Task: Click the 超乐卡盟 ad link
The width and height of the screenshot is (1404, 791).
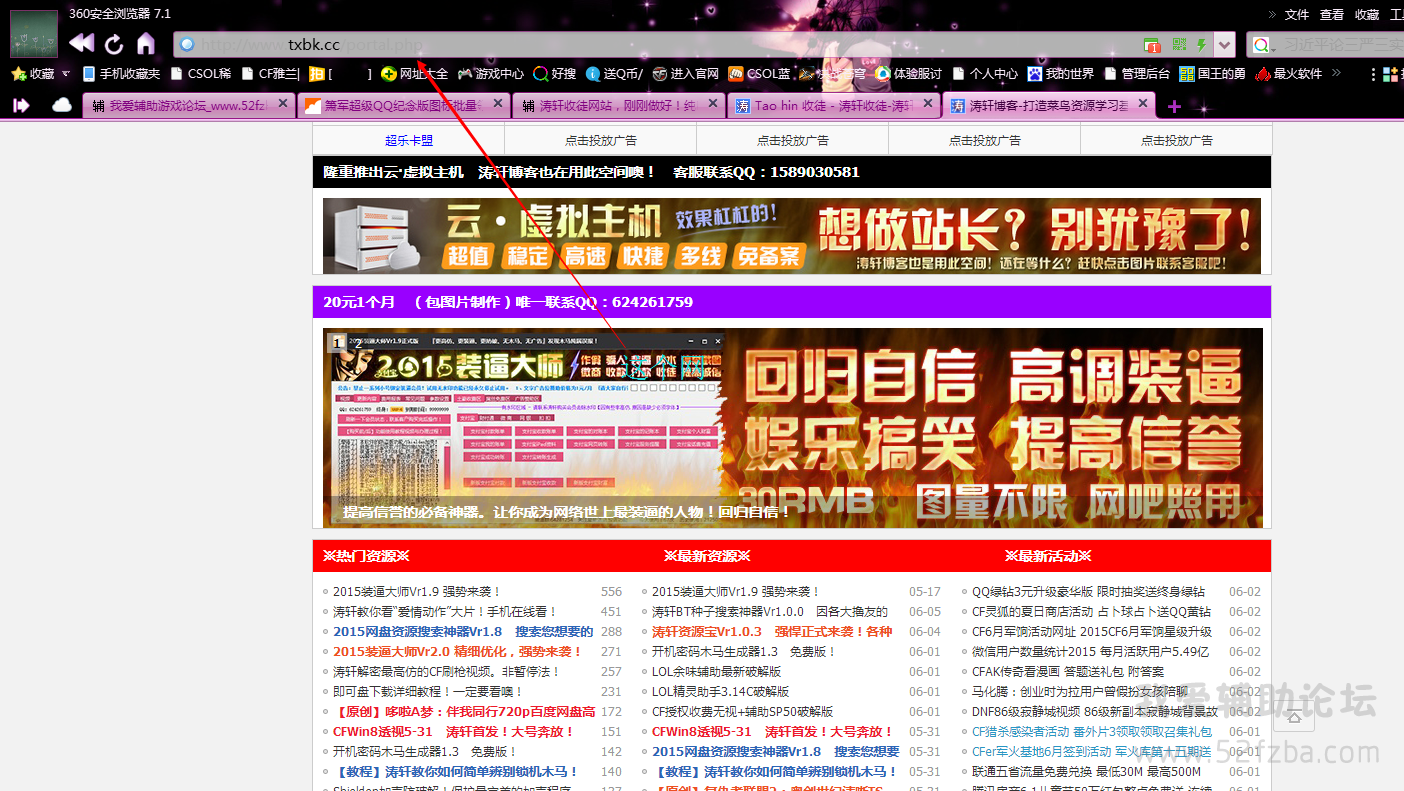Action: click(x=409, y=141)
